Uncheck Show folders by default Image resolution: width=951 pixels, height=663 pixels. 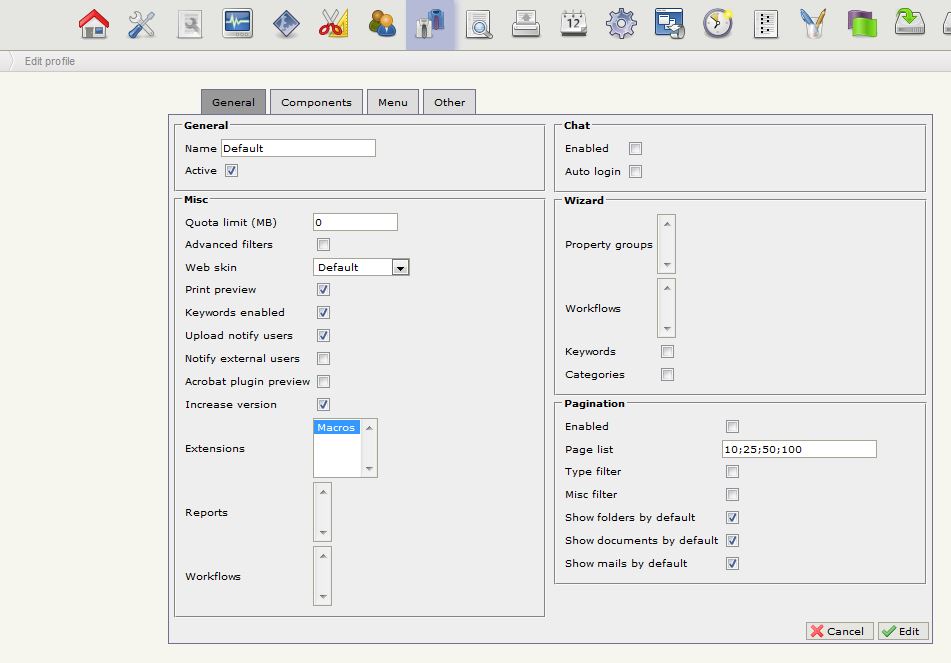click(x=732, y=518)
